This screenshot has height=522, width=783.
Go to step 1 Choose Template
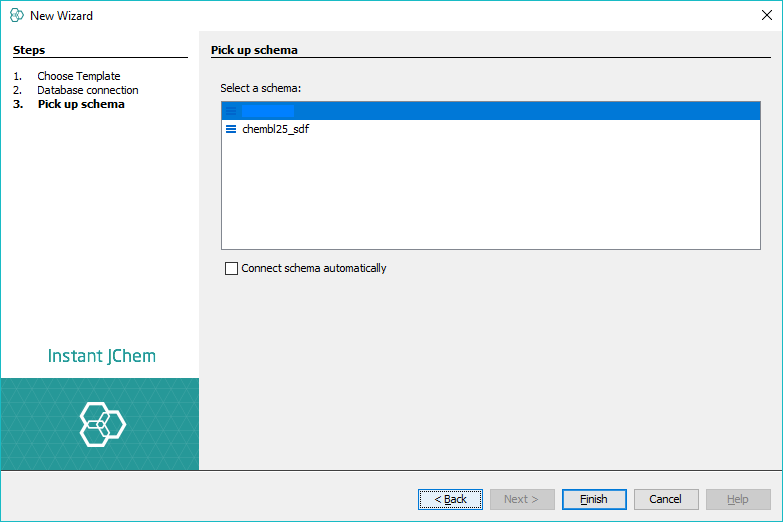(x=78, y=76)
